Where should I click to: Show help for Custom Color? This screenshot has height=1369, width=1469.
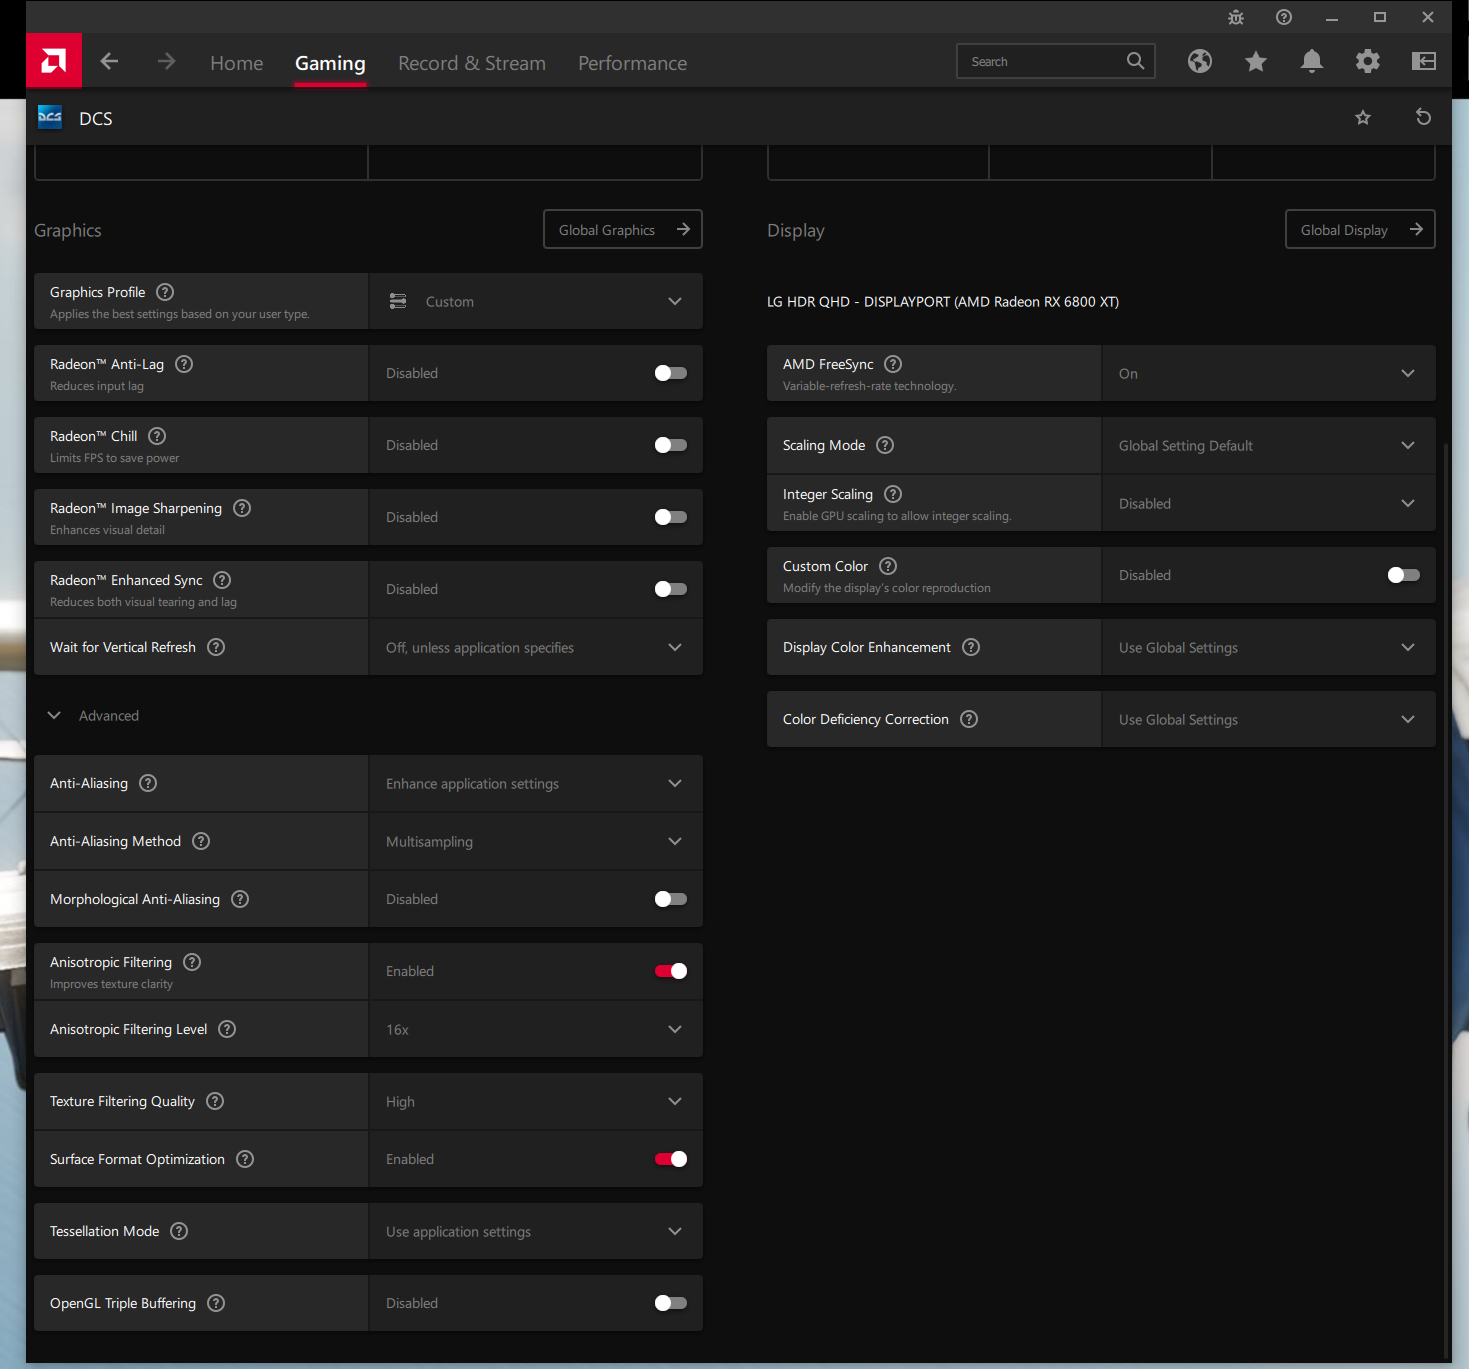point(888,566)
